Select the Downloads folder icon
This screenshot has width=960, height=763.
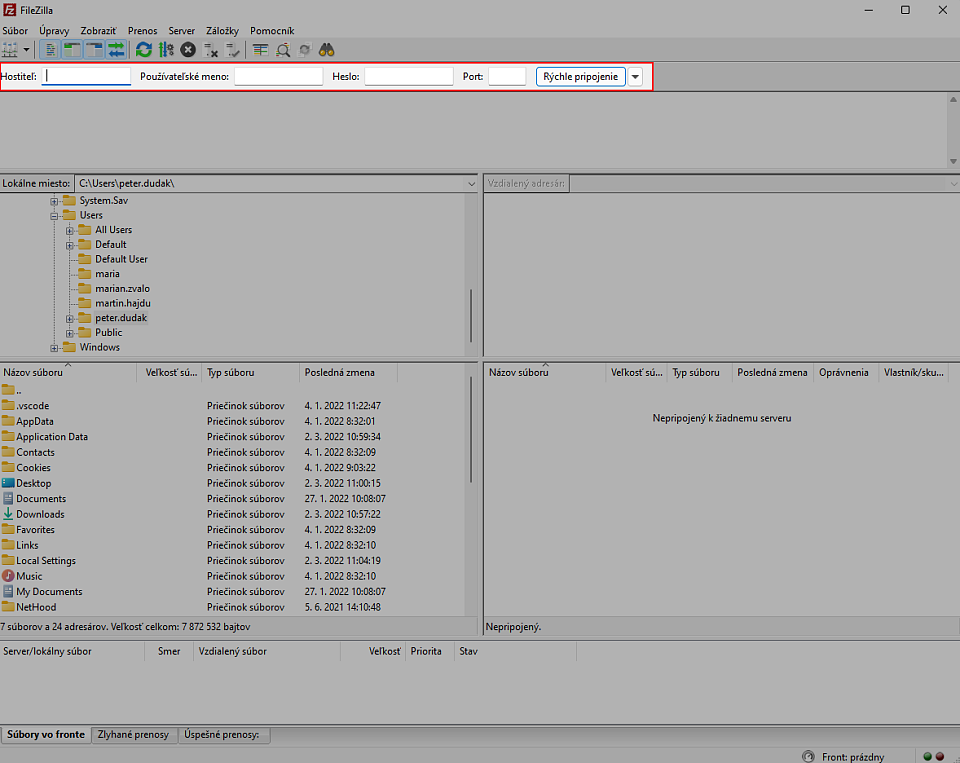pyautogui.click(x=8, y=514)
